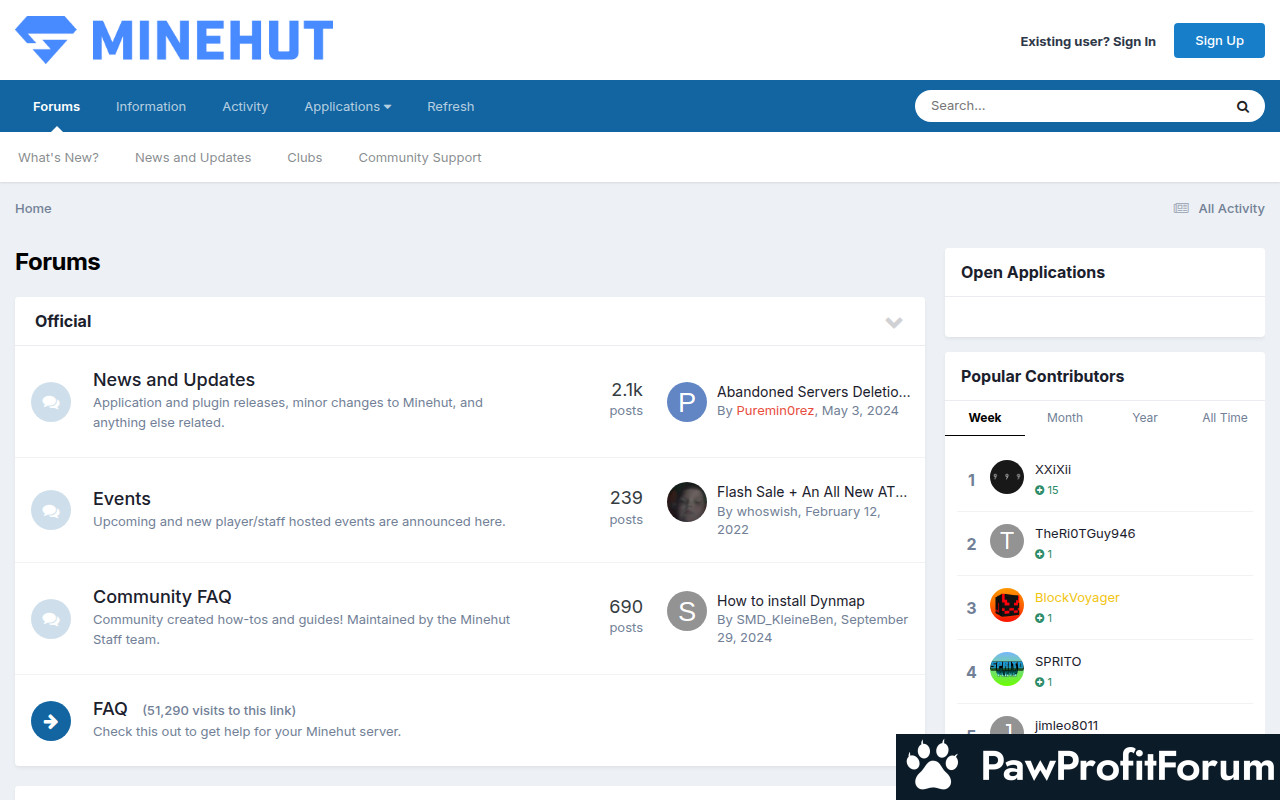Open Abandoned Servers Deletion topic
This screenshot has height=800, width=1280.
(814, 392)
